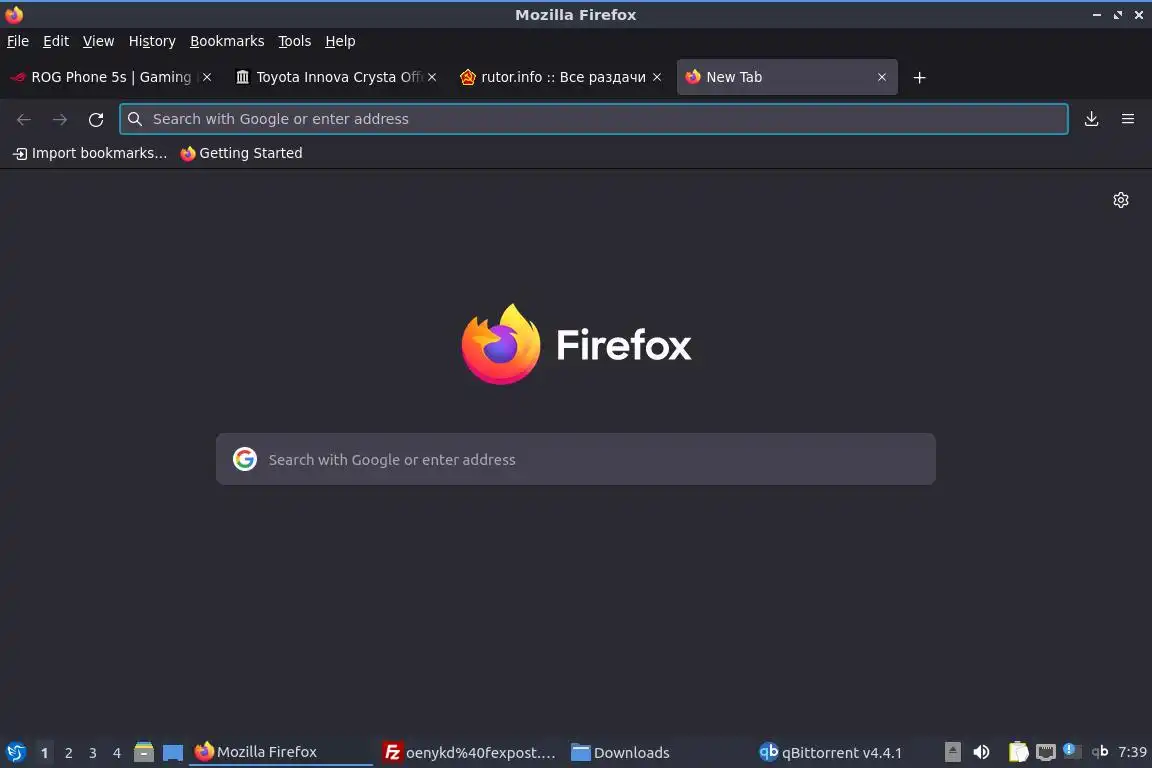Click the network connection tray icon

(x=1045, y=752)
